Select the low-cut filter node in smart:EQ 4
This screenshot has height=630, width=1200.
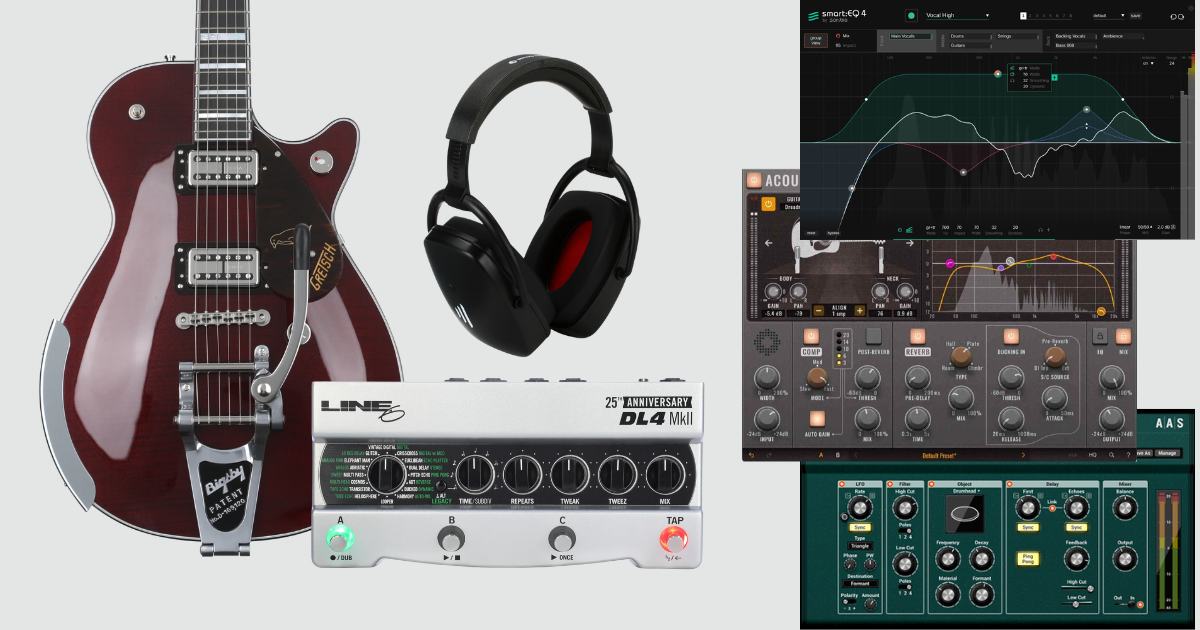pos(852,188)
